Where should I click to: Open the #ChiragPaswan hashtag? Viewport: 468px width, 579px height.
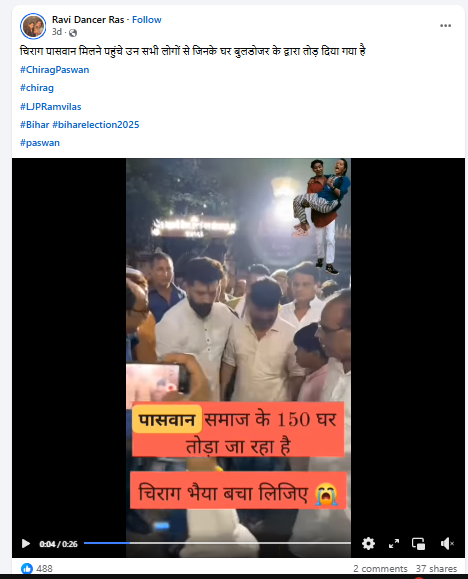pos(55,70)
